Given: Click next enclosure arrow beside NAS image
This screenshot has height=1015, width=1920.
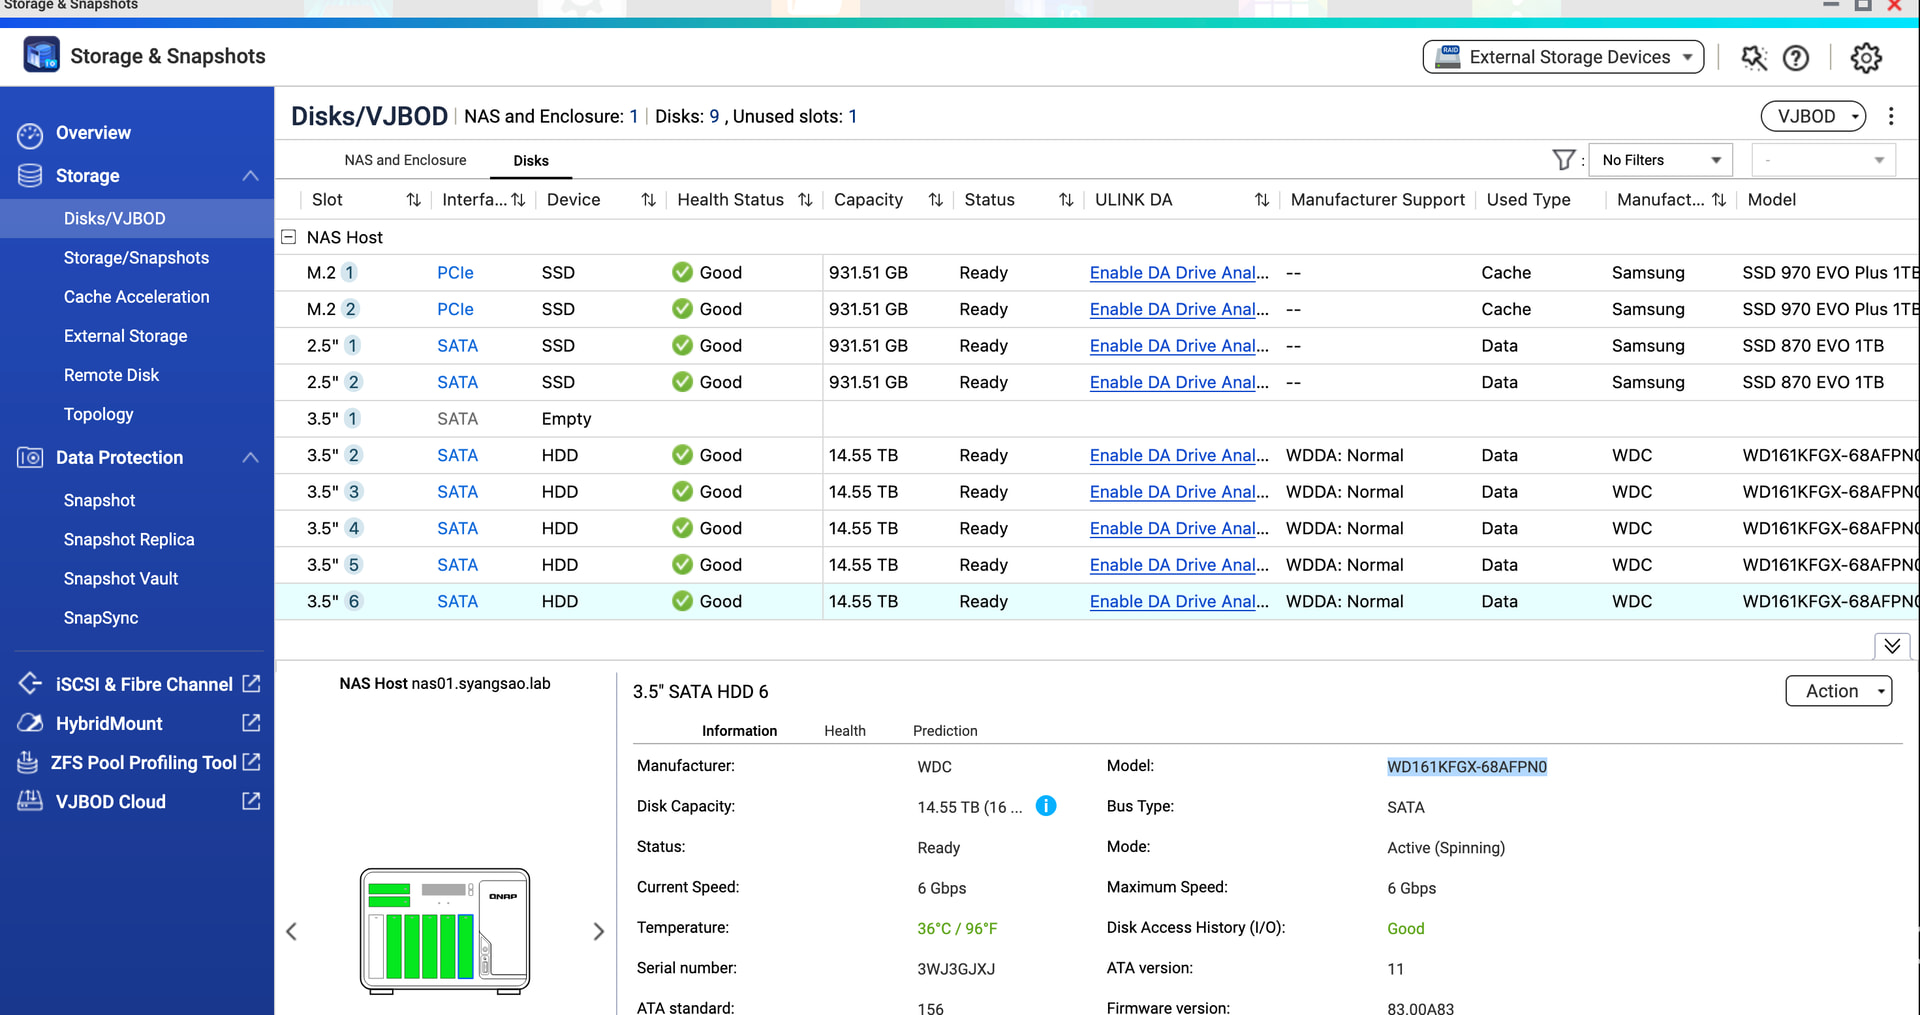Looking at the screenshot, I should 598,932.
